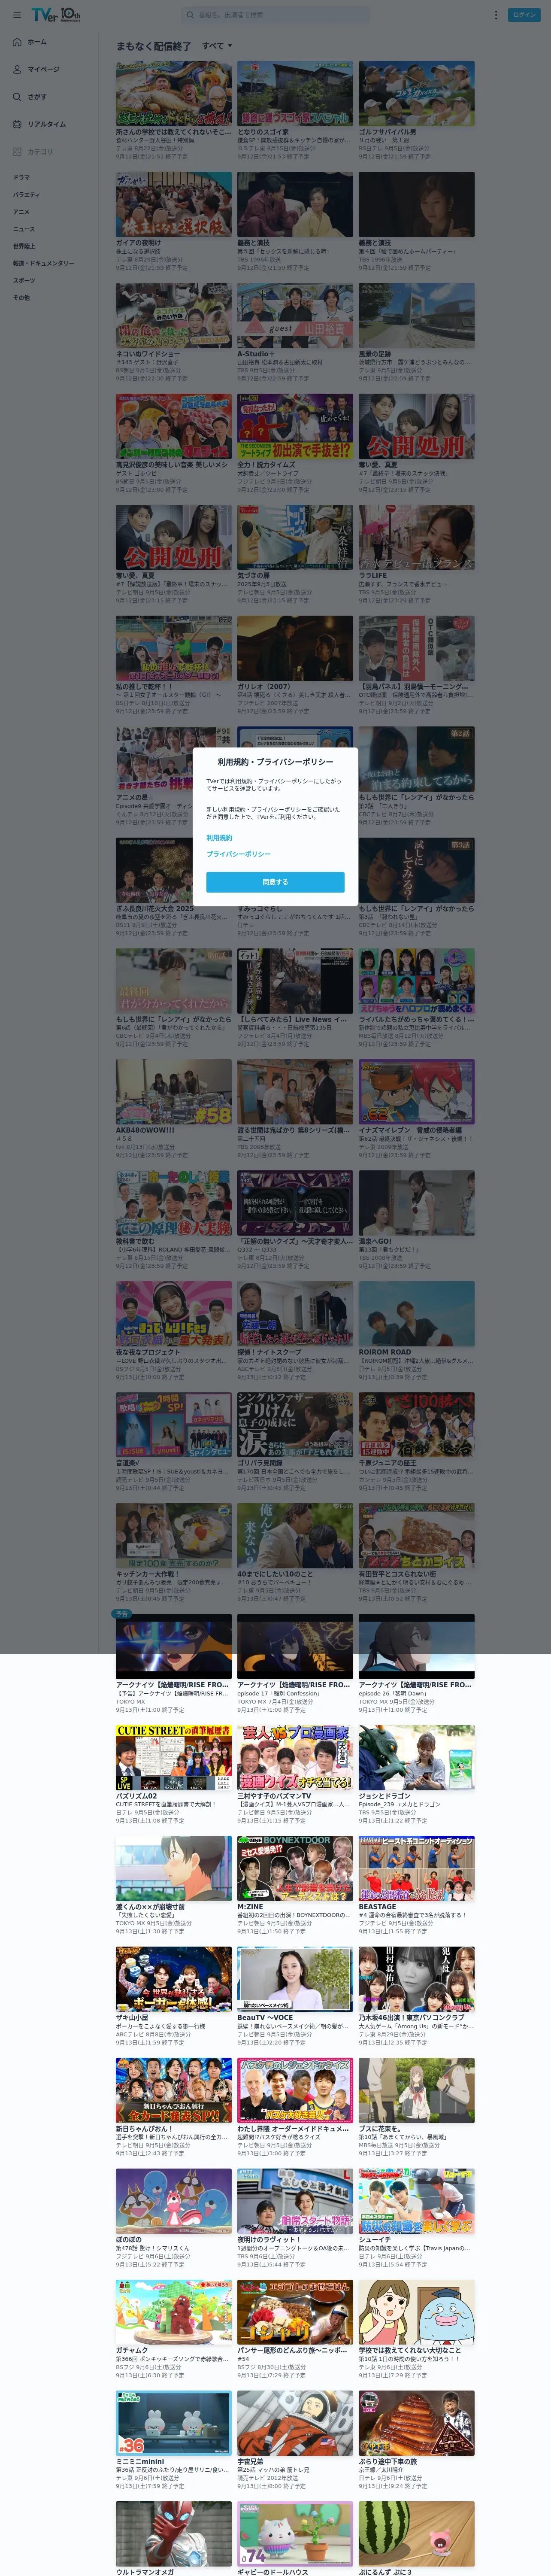Open M:ZINE BOYNEXTDOOR thumbnail
The image size is (551, 2576).
(x=294, y=1869)
